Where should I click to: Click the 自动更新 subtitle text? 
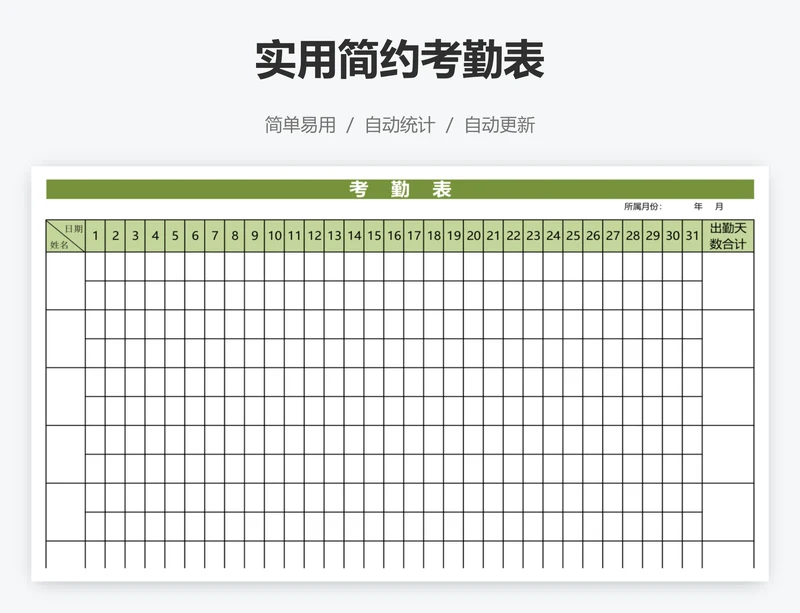click(499, 125)
